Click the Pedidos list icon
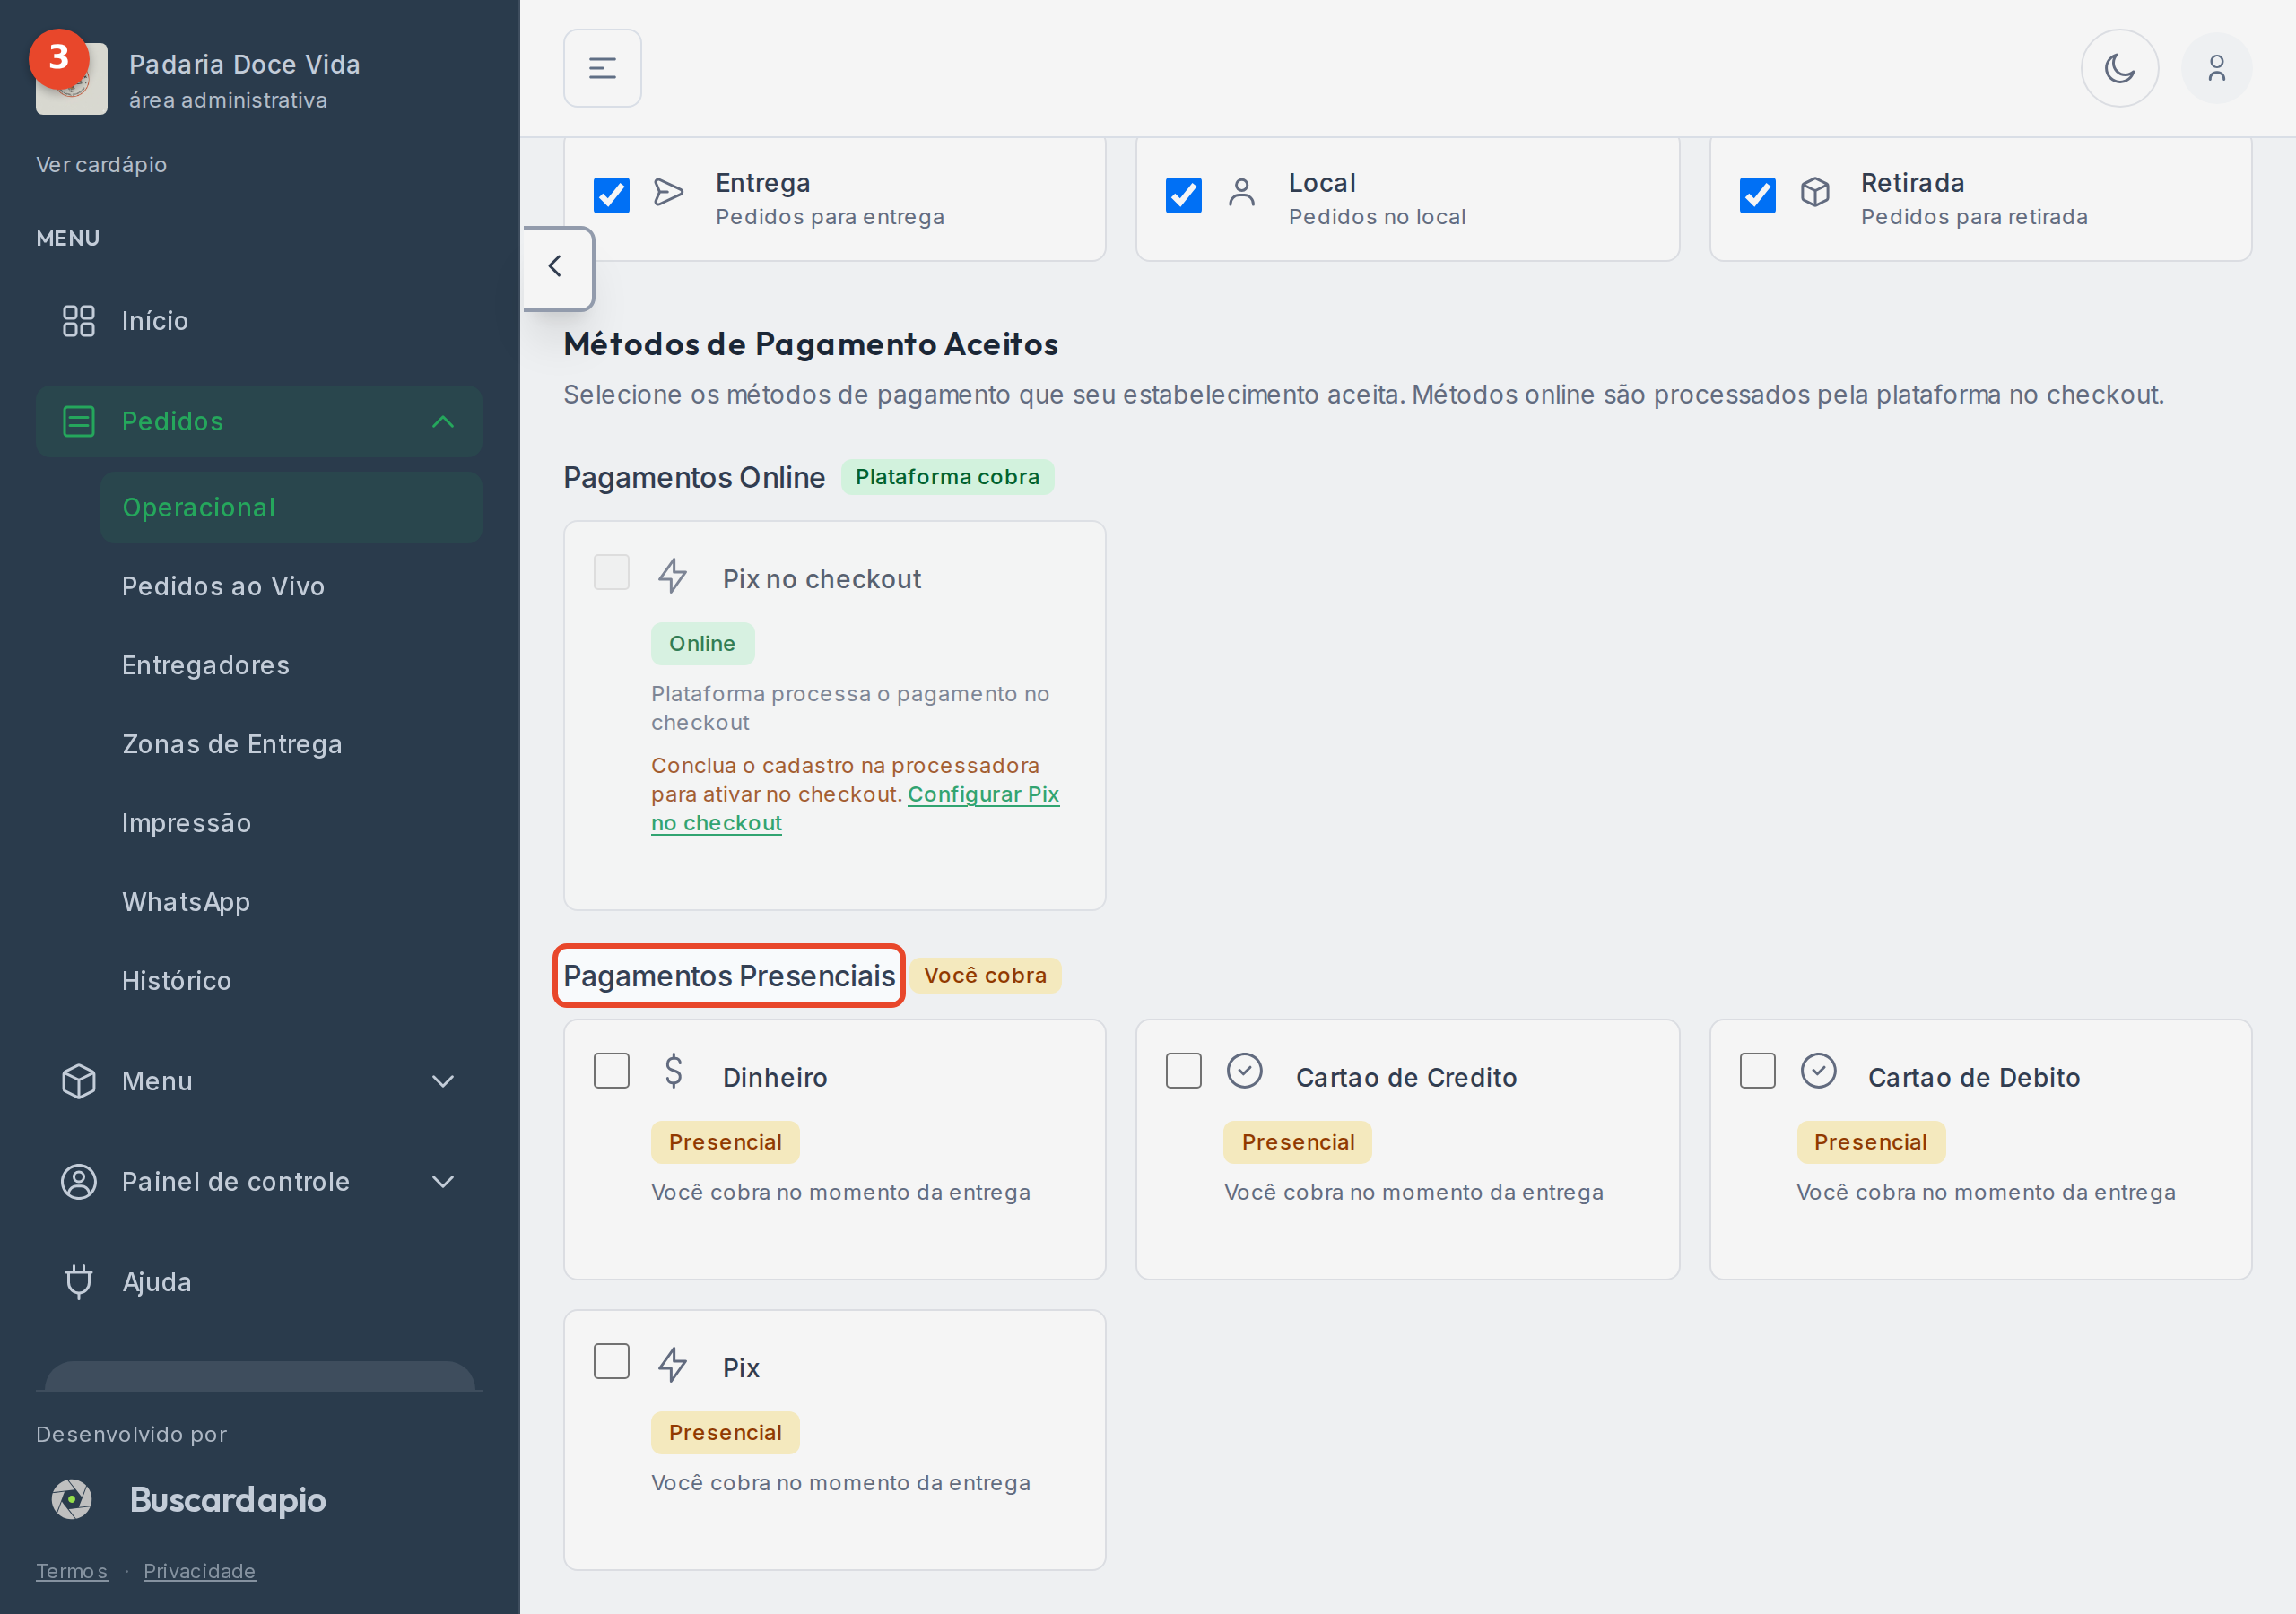 (x=78, y=421)
